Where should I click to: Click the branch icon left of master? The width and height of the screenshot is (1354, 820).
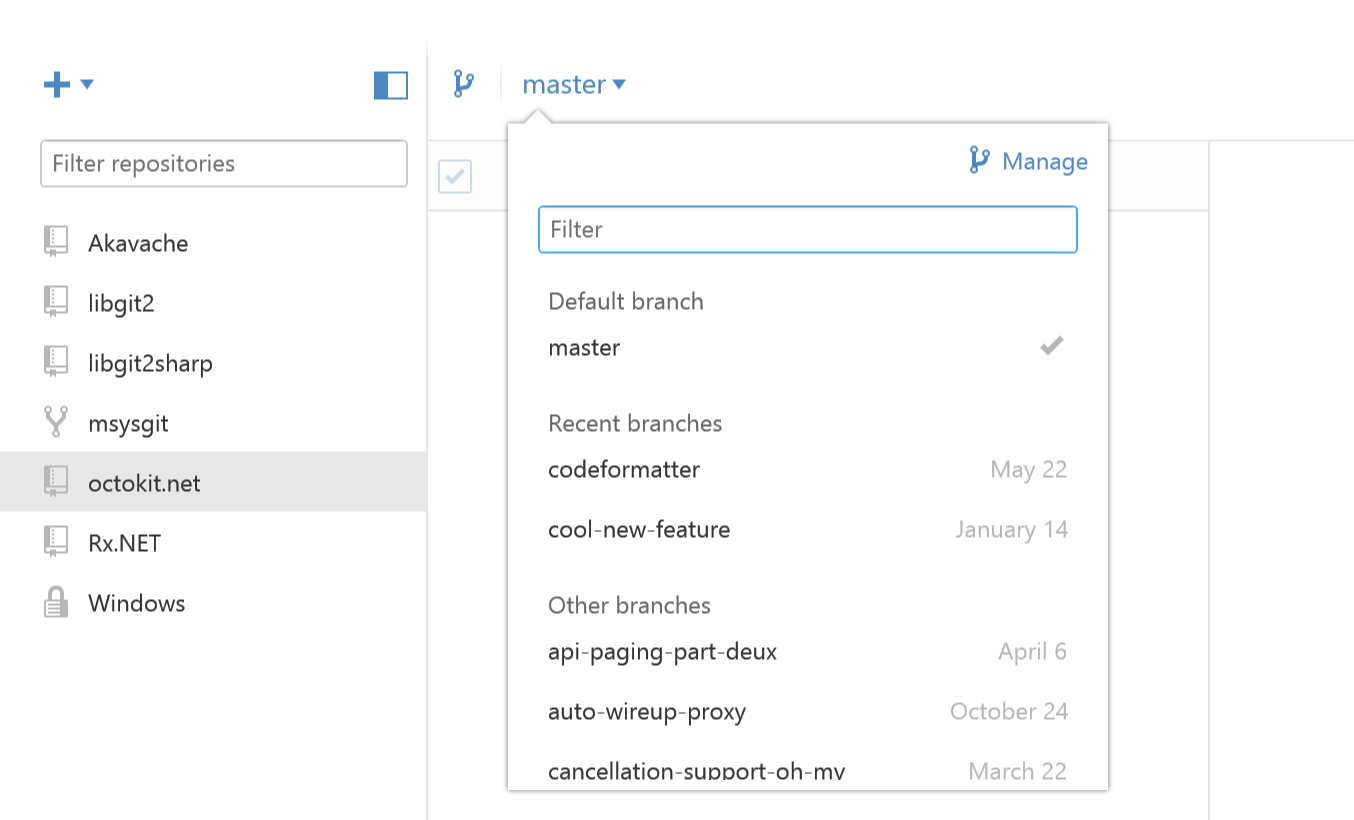(x=463, y=84)
